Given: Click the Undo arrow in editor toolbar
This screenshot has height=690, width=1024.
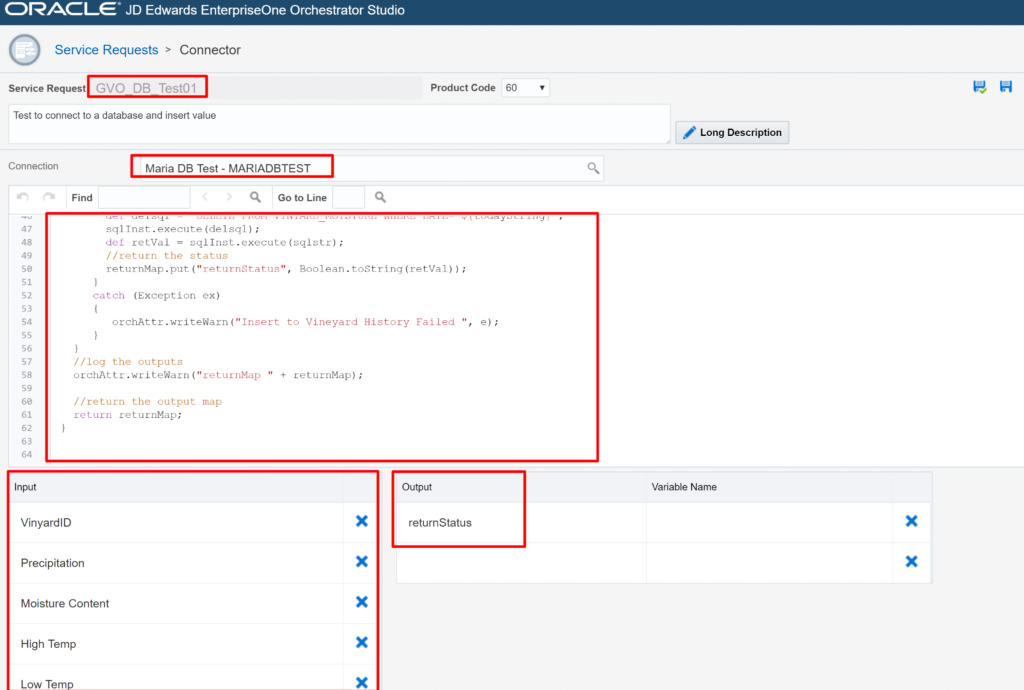Looking at the screenshot, I should tap(23, 197).
